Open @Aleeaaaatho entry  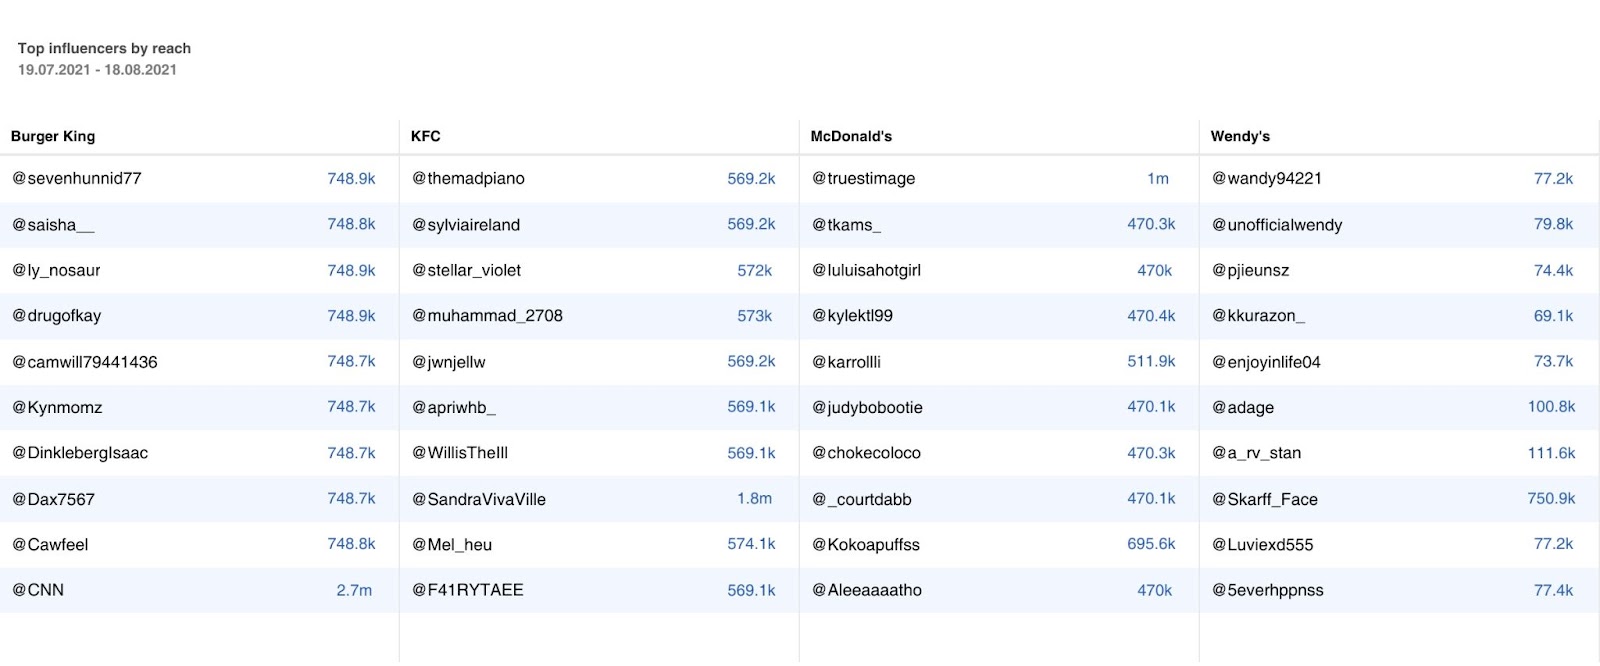867,590
